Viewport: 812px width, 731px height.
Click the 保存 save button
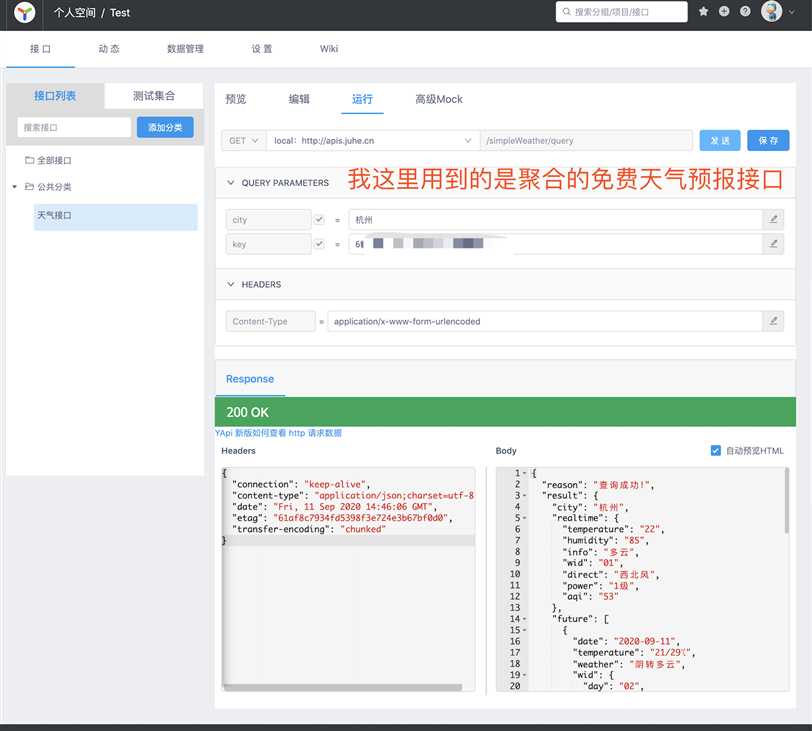768,141
